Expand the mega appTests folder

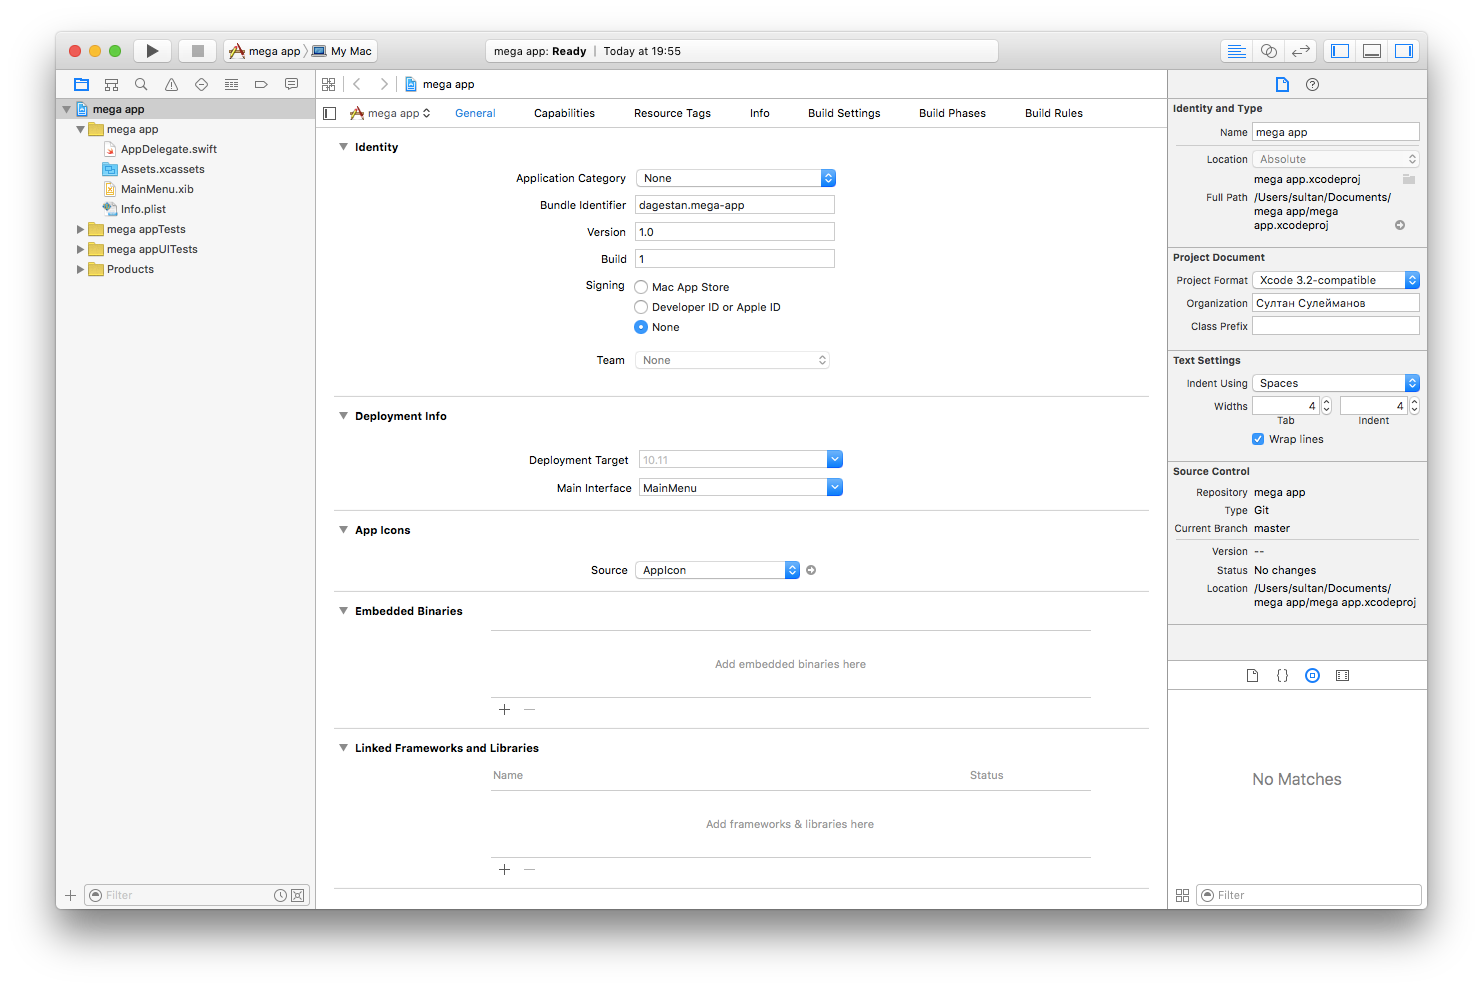(80, 229)
